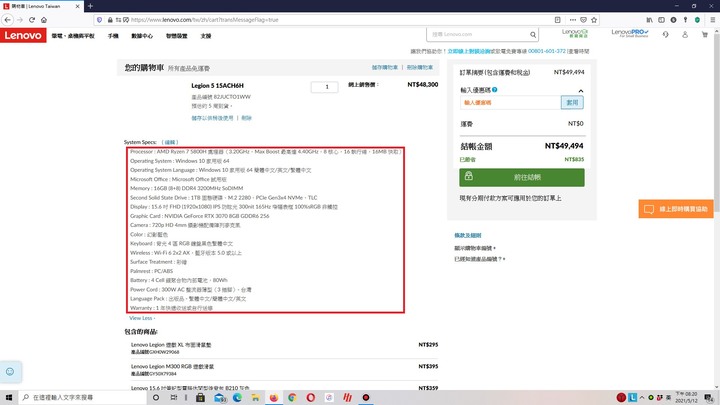Screen dimensions: 720x405
Task: Click the coupon help question-mark icon
Action: (495, 90)
